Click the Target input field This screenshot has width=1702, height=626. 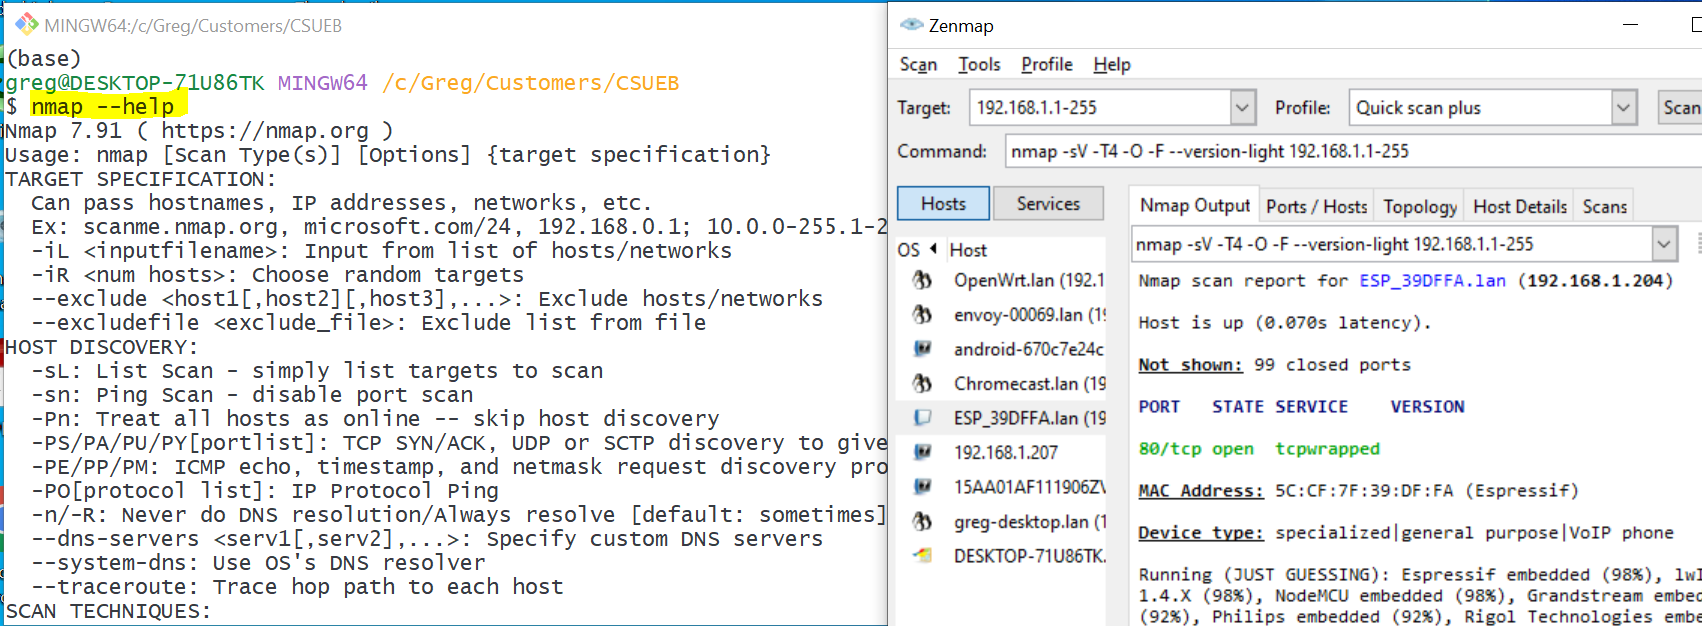pyautogui.click(x=1100, y=107)
